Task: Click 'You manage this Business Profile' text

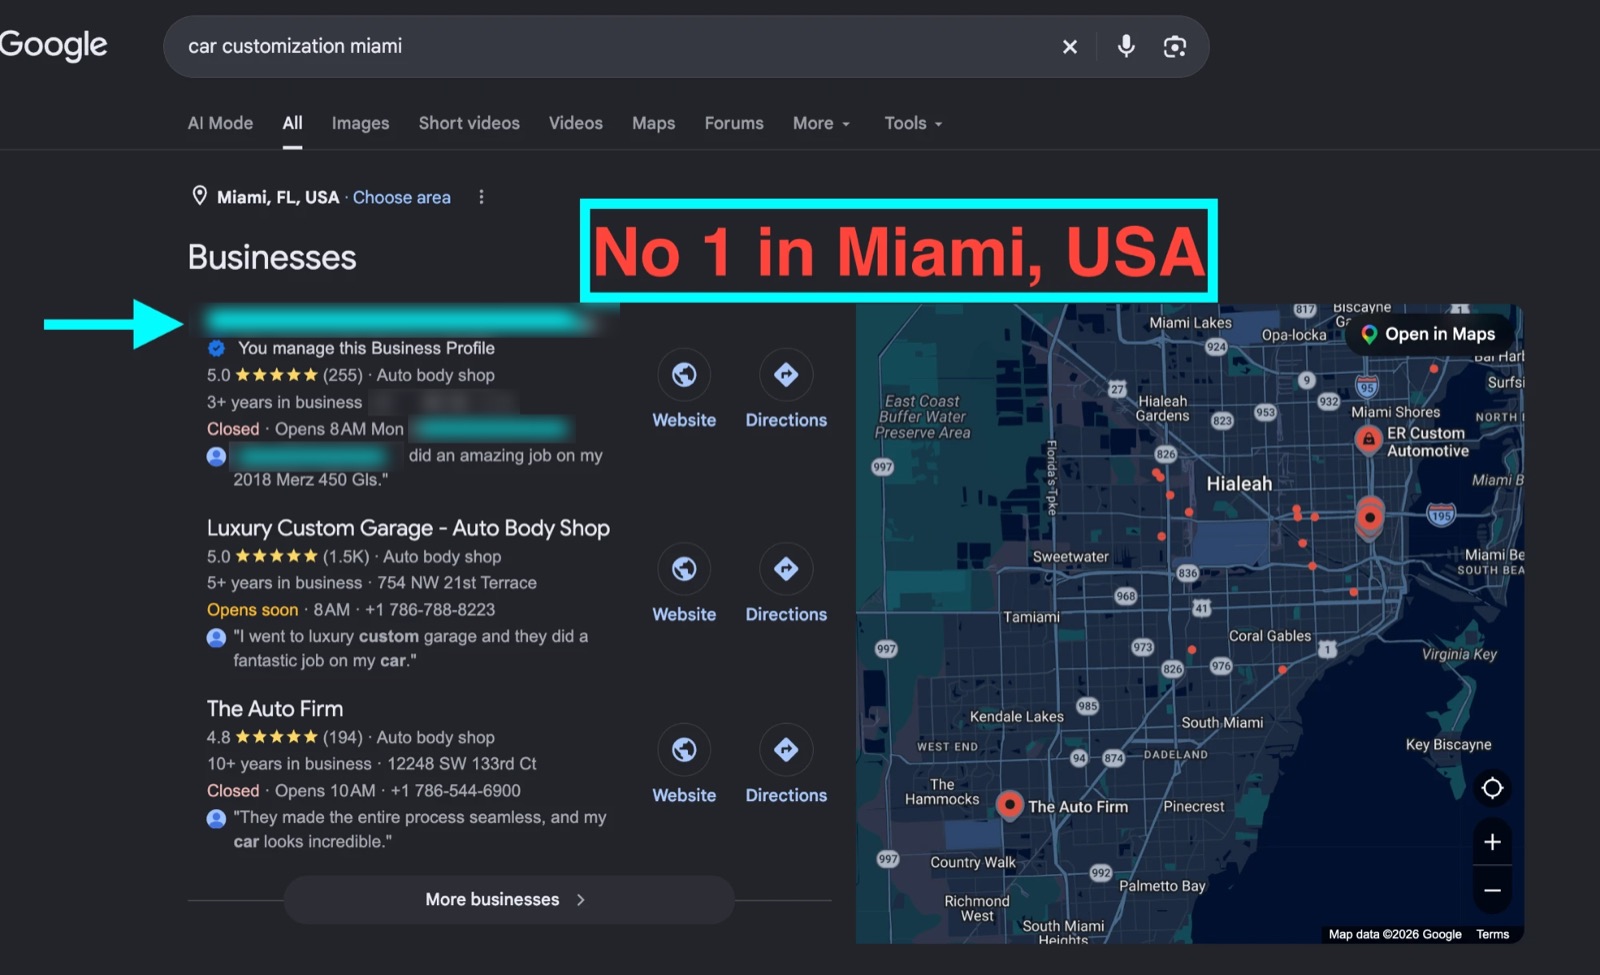Action: click(366, 348)
